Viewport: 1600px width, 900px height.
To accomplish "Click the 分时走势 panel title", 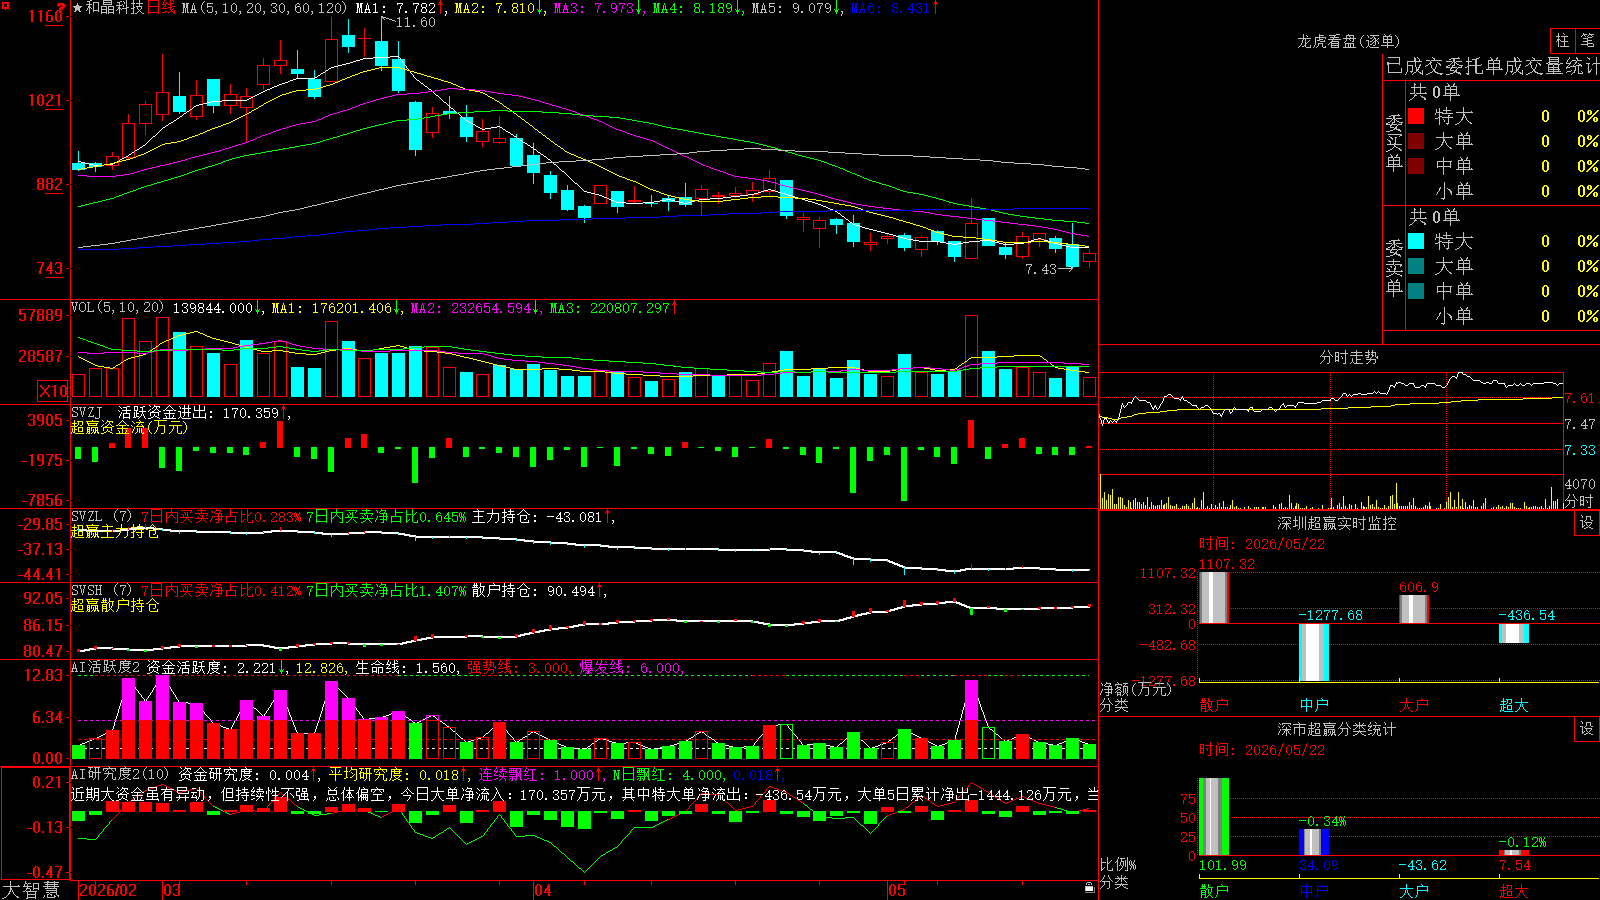I will click(x=1349, y=357).
